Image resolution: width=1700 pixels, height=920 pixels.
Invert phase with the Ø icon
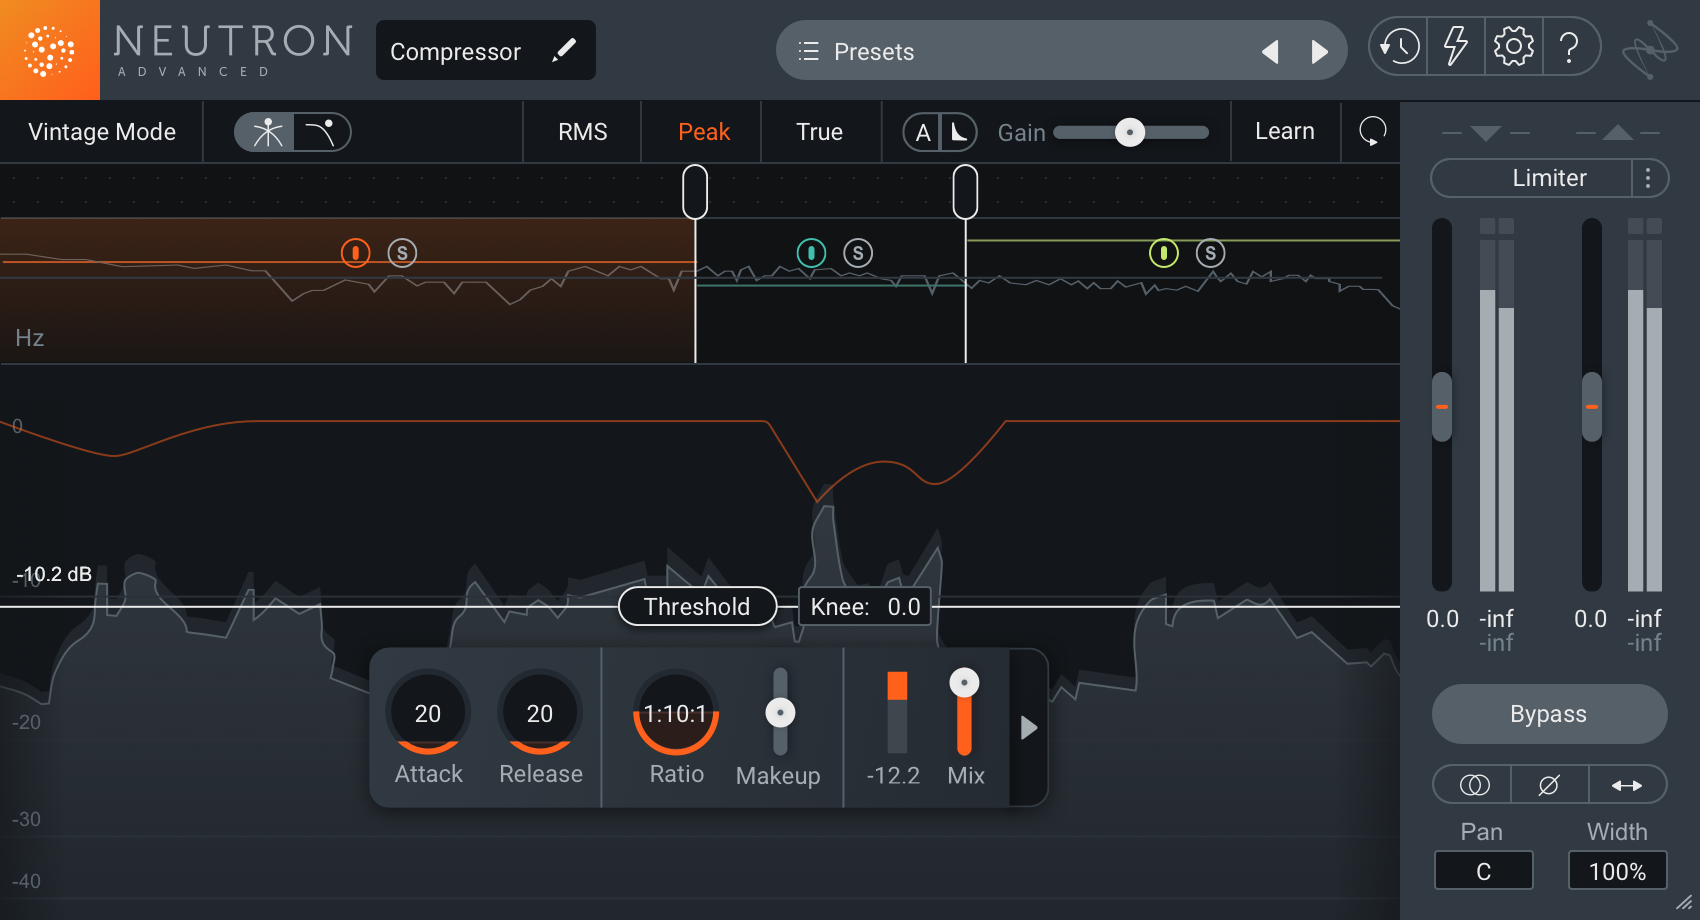[x=1549, y=785]
